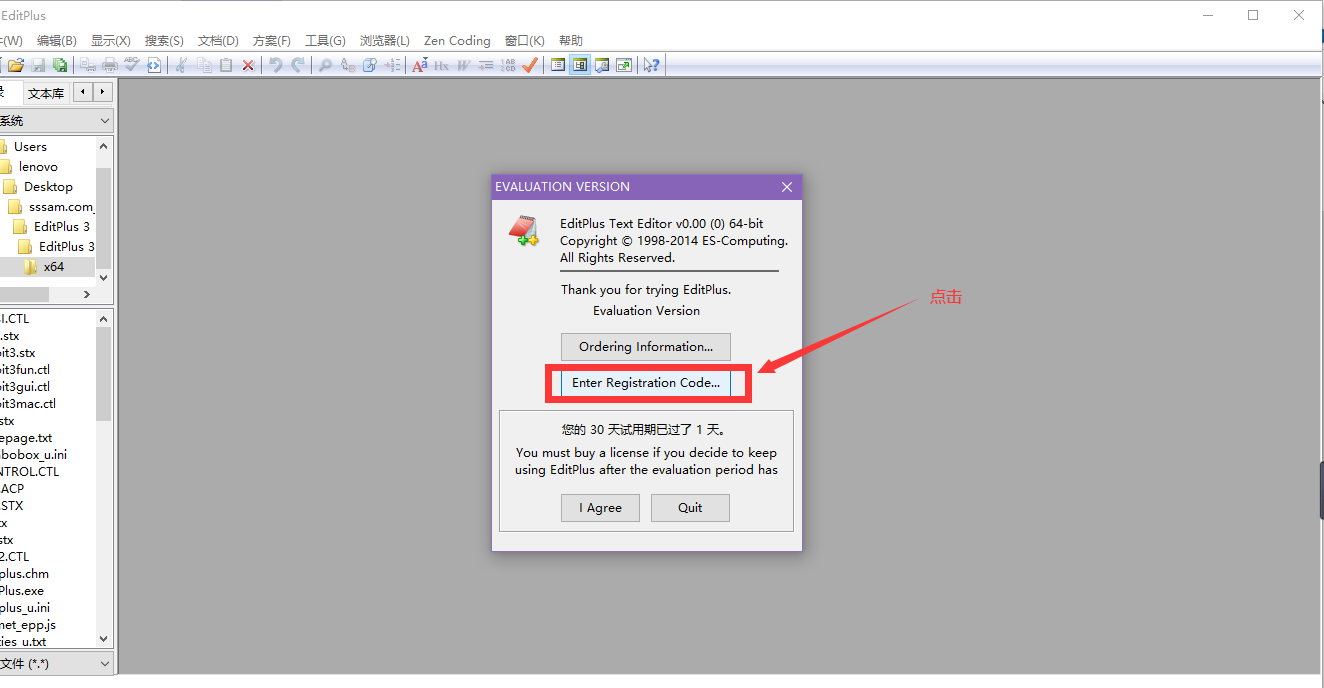Open the drive selection dropdown

pyautogui.click(x=105, y=121)
